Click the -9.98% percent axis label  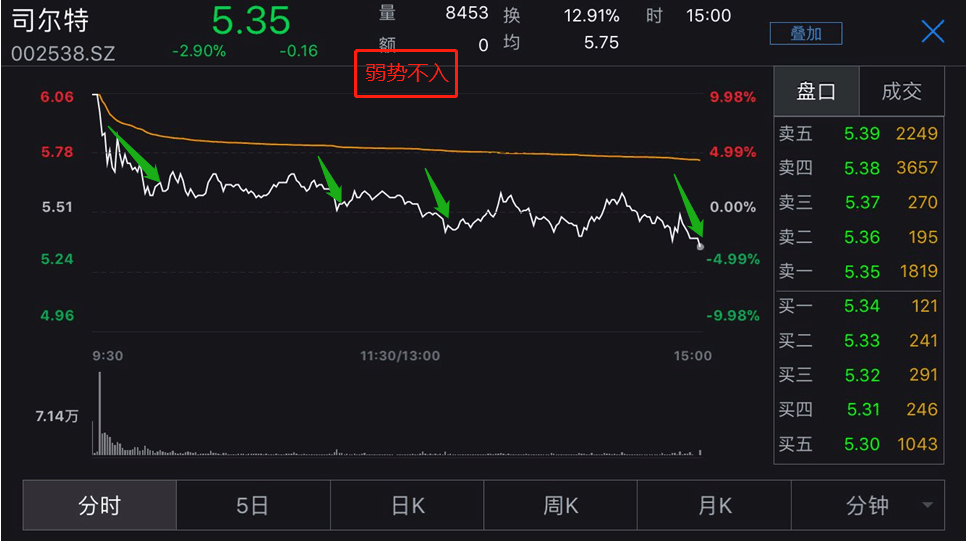click(x=732, y=316)
